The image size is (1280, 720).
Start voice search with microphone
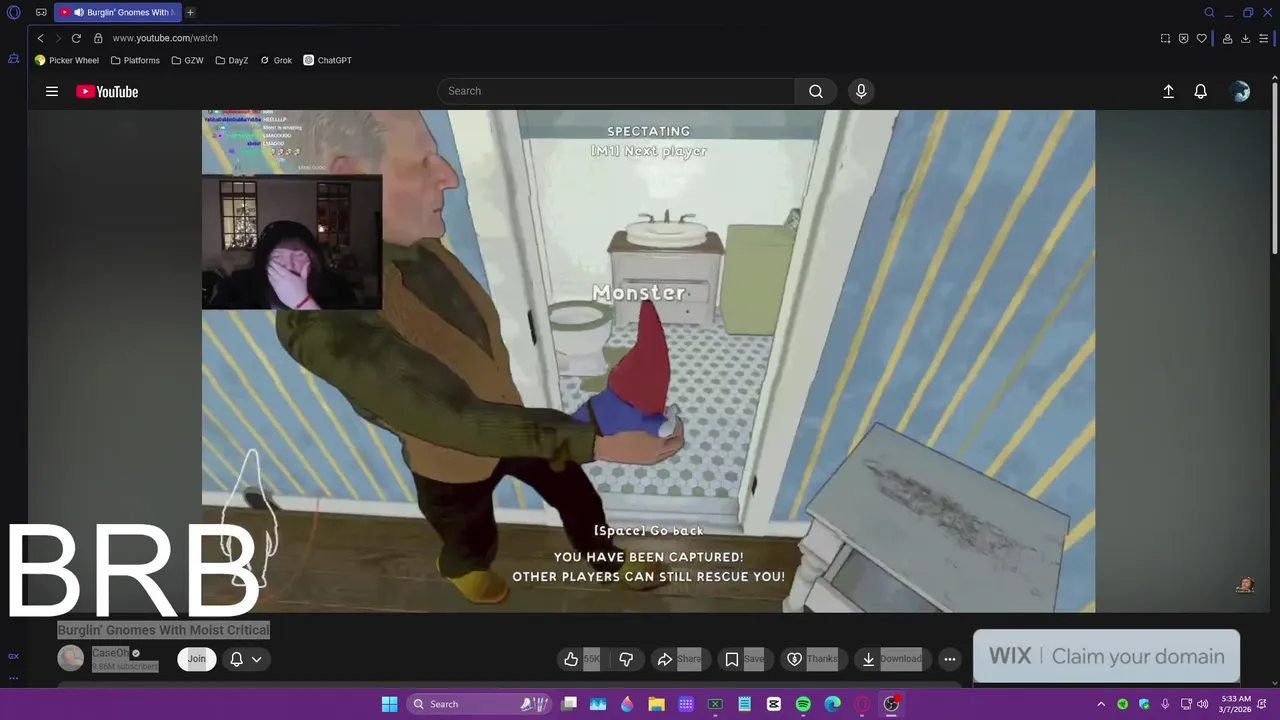pos(861,91)
